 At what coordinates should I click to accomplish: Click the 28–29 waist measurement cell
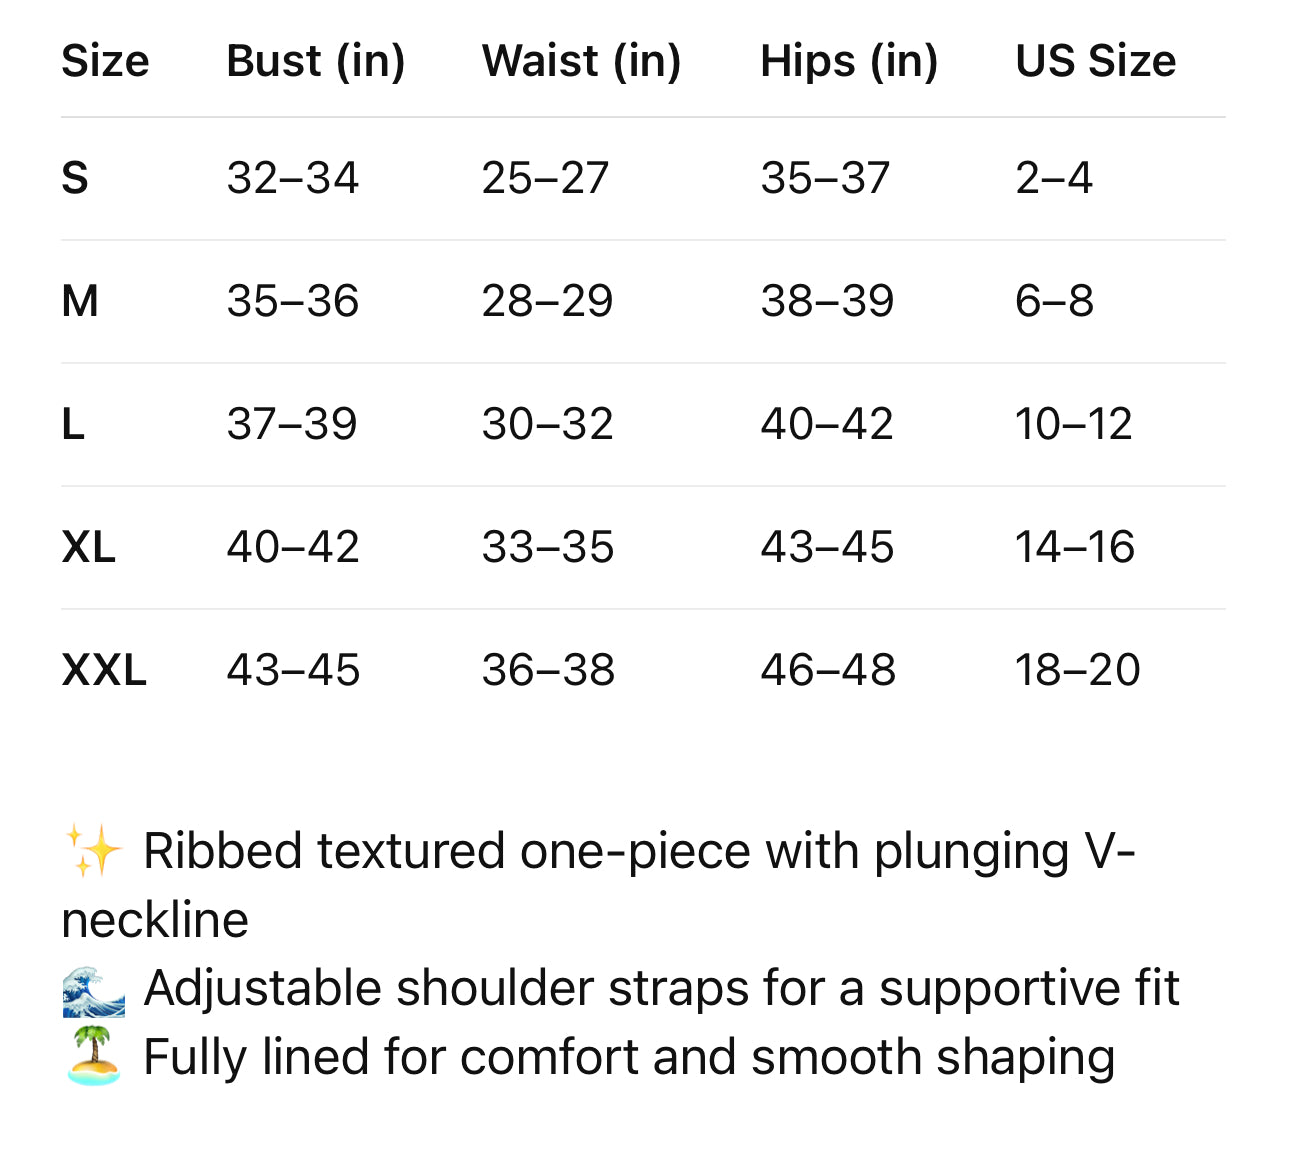coord(547,301)
